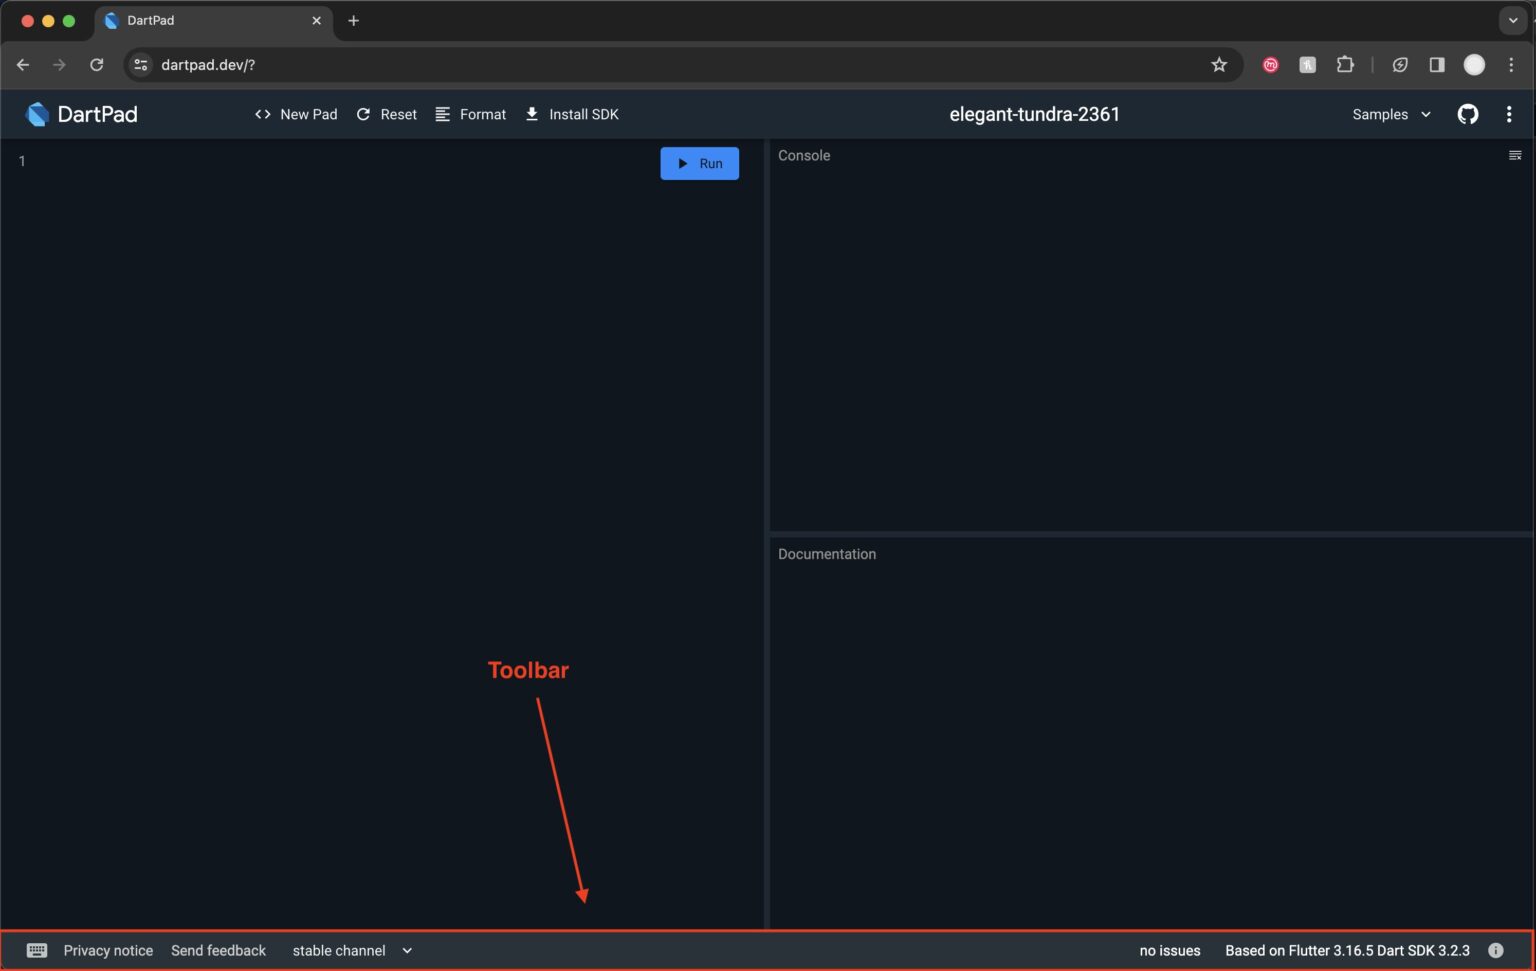Open a new browser tab
Image resolution: width=1536 pixels, height=971 pixels.
click(x=353, y=20)
